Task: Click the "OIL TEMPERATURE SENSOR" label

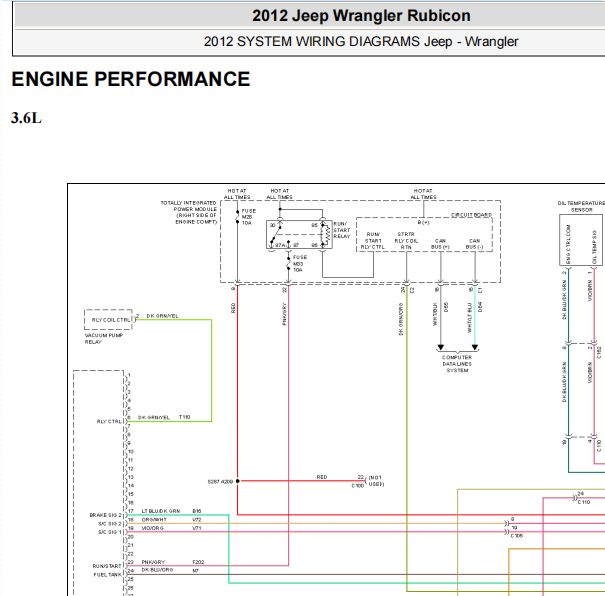Action: pos(581,206)
